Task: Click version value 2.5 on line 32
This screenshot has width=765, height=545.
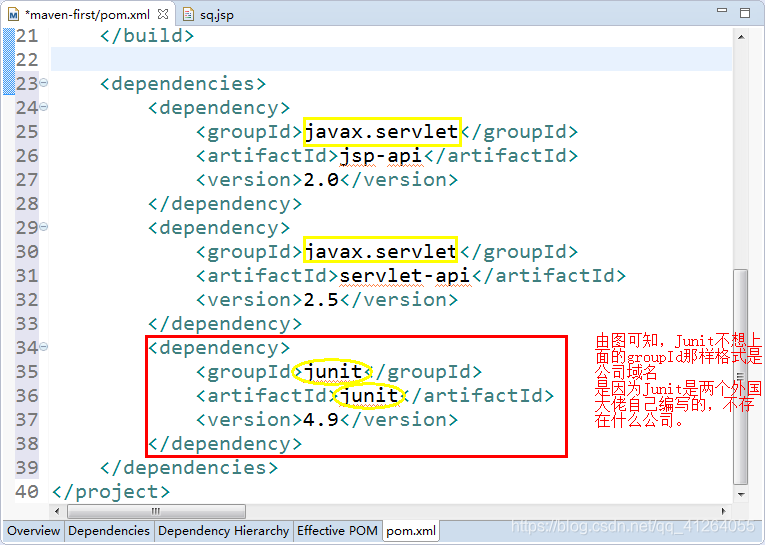Action: (x=321, y=300)
